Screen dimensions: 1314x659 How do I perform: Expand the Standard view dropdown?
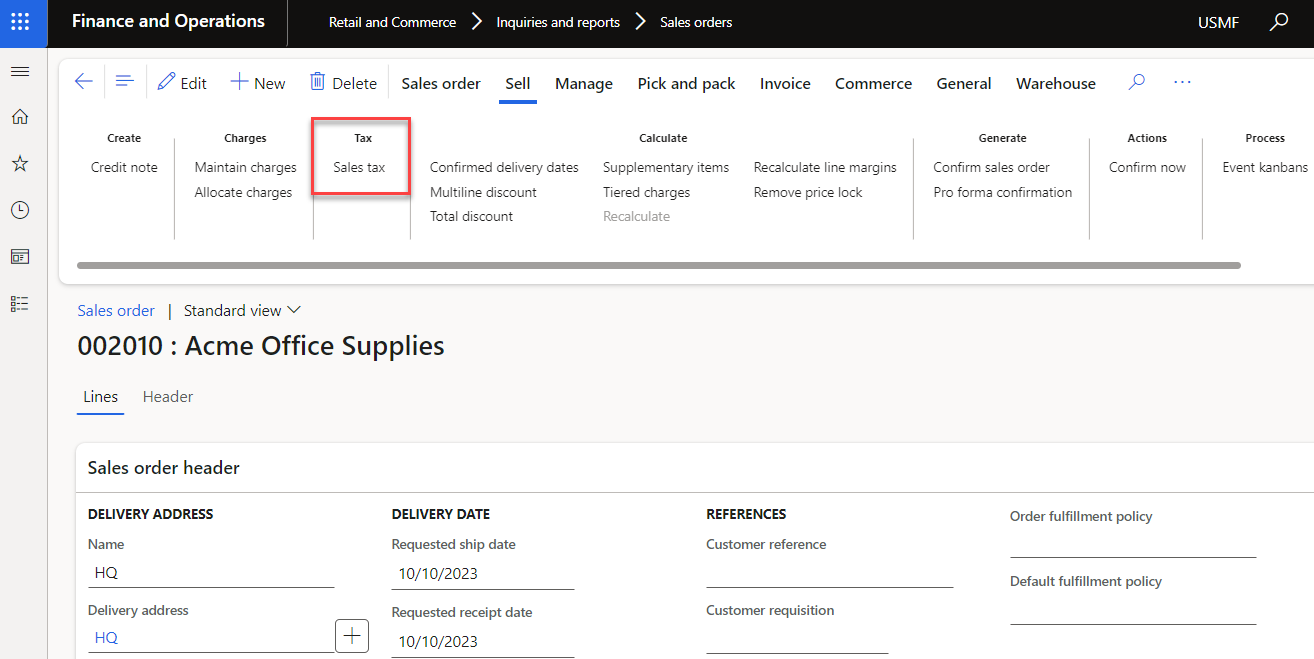coord(243,310)
